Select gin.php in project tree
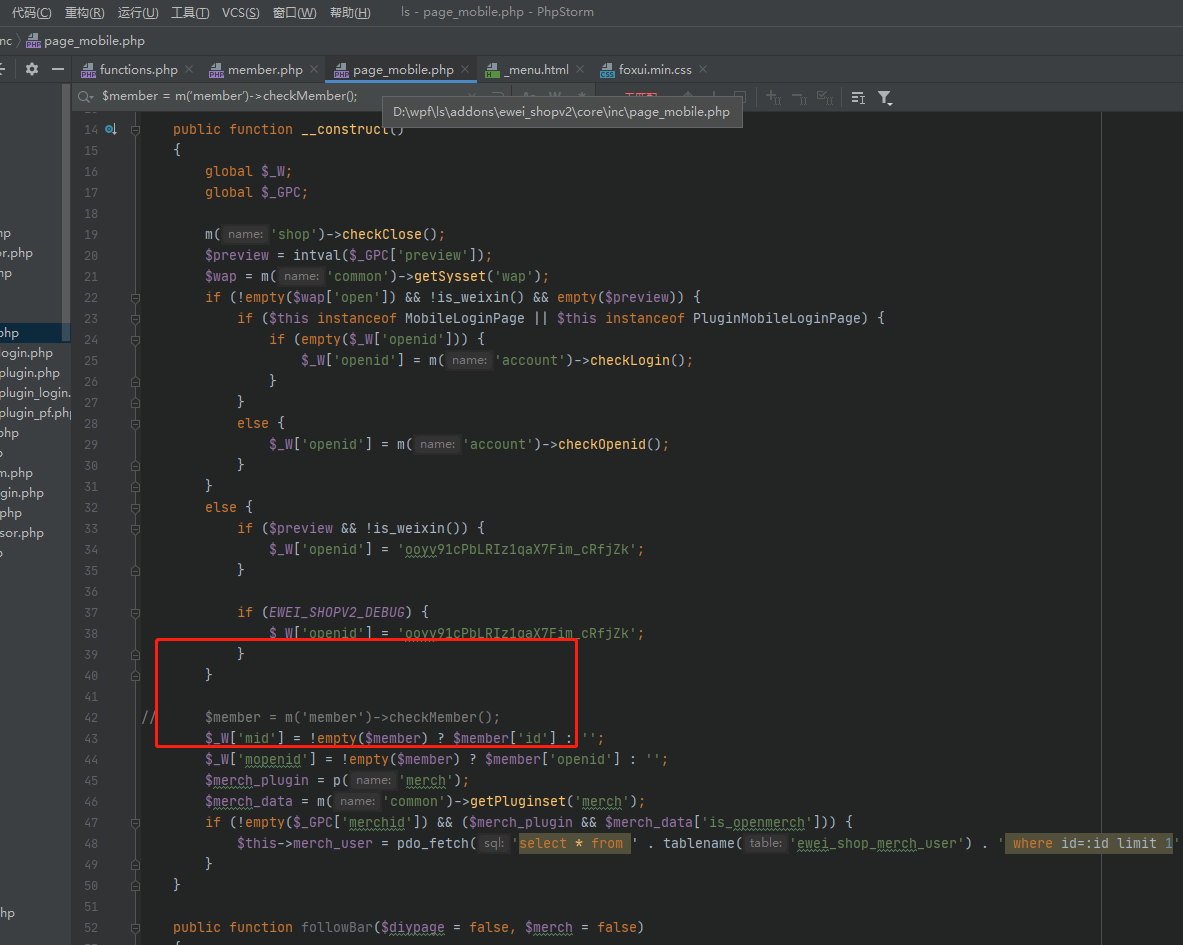 pyautogui.click(x=23, y=492)
